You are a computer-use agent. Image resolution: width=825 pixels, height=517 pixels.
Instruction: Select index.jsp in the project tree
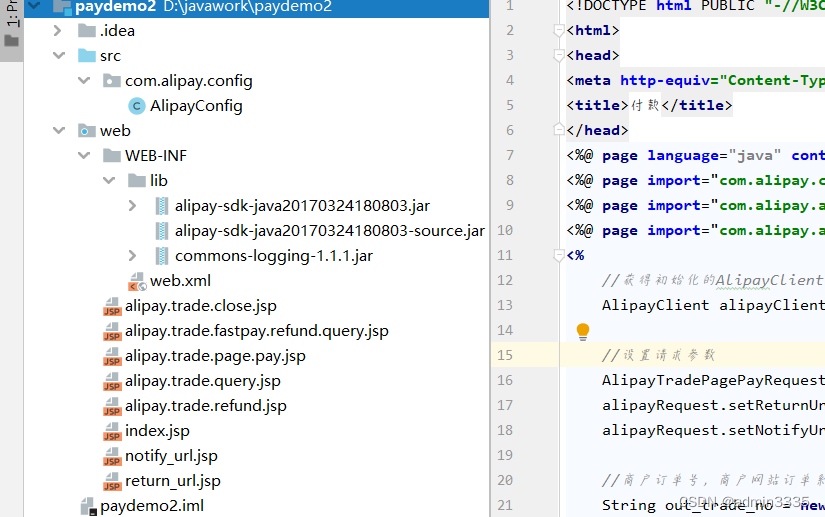[157, 431]
